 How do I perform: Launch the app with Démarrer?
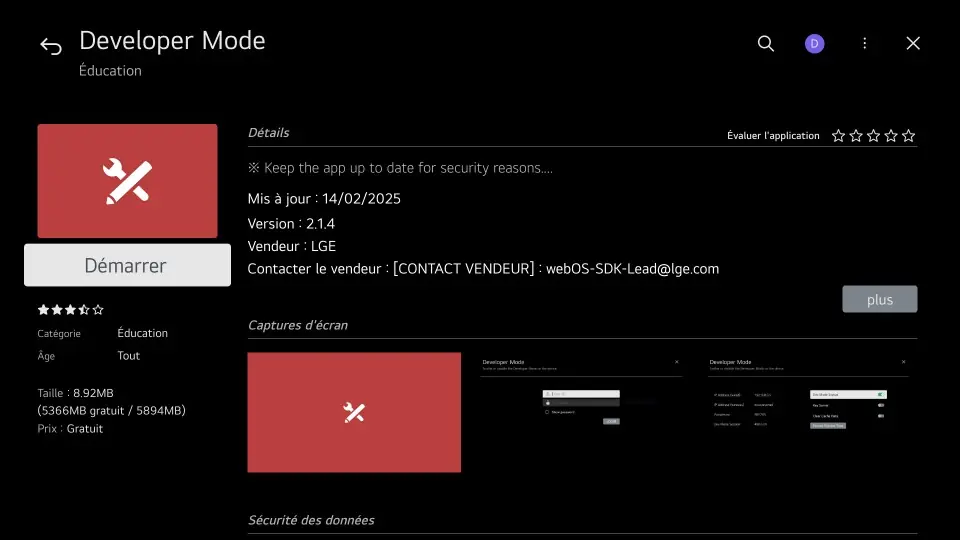click(x=127, y=265)
